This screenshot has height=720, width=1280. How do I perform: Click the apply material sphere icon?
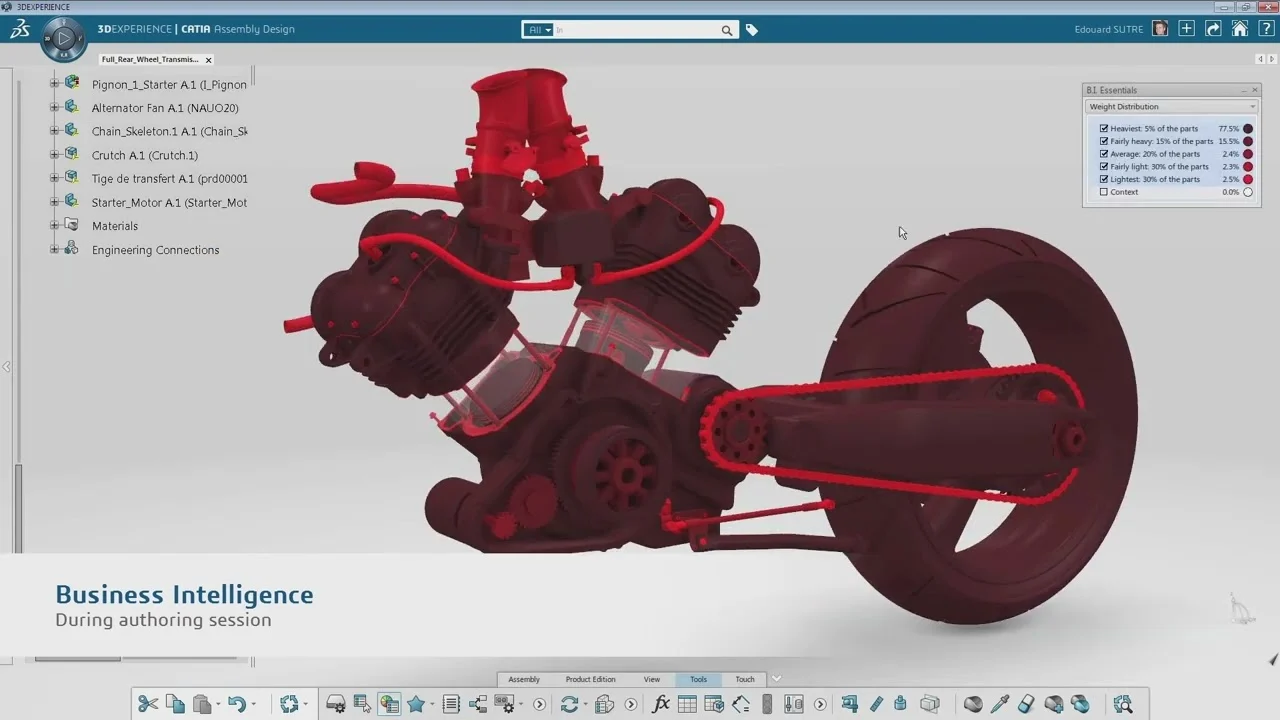coord(973,704)
